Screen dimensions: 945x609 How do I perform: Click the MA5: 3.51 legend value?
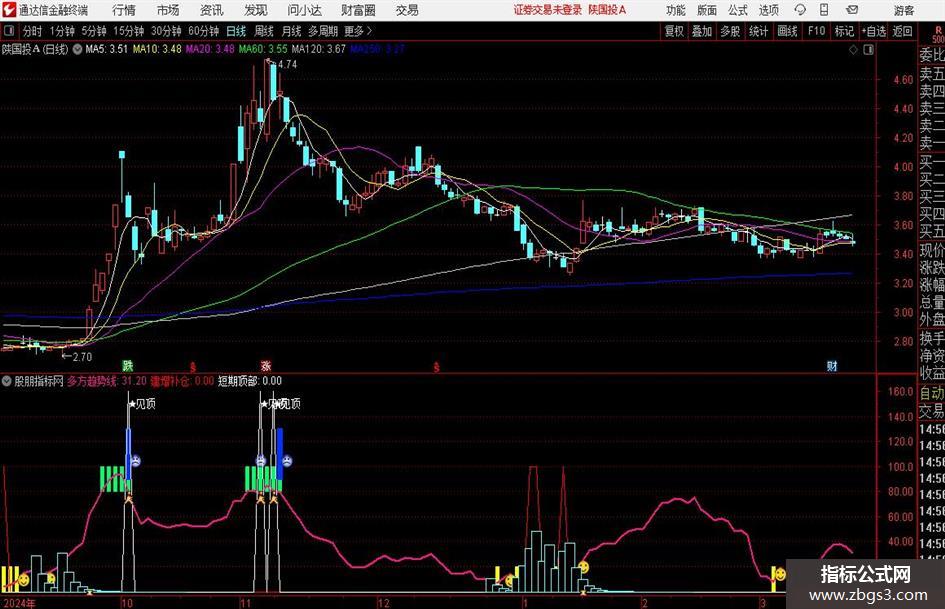tap(106, 49)
